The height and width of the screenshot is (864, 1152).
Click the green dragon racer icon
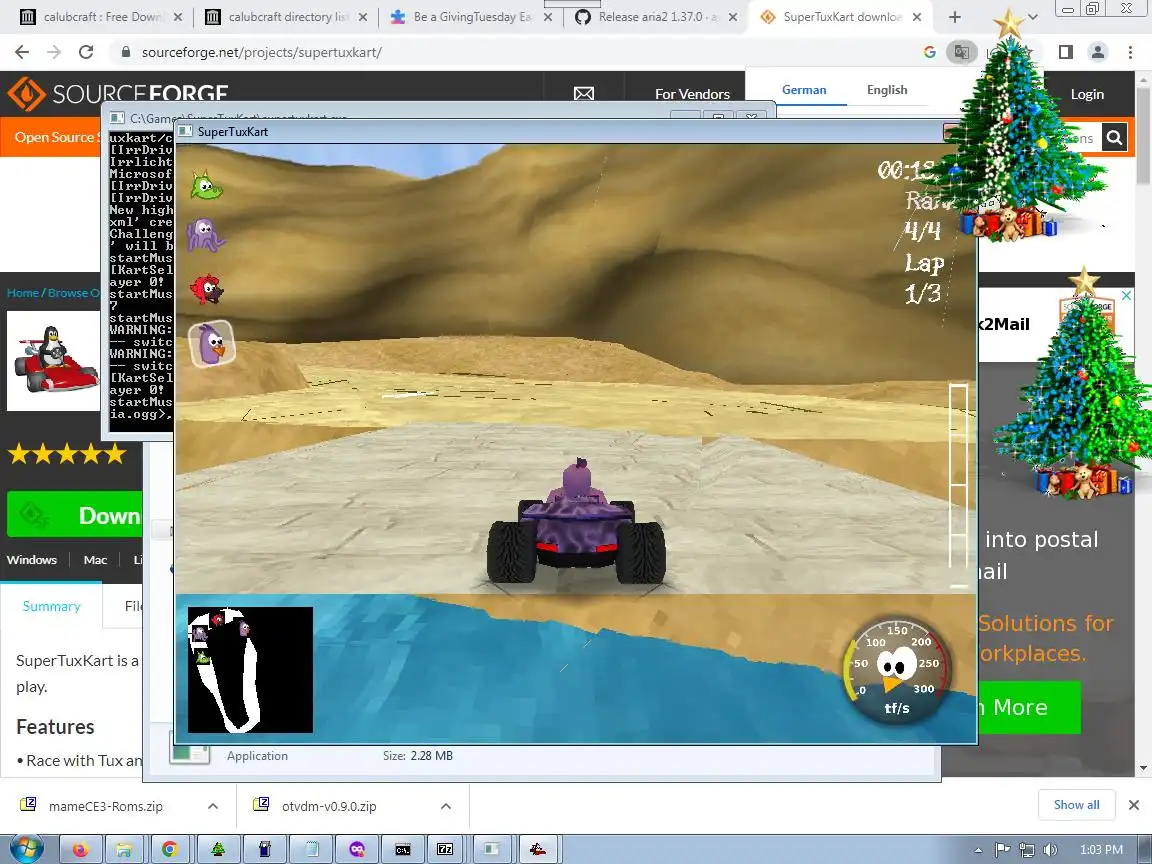(206, 186)
